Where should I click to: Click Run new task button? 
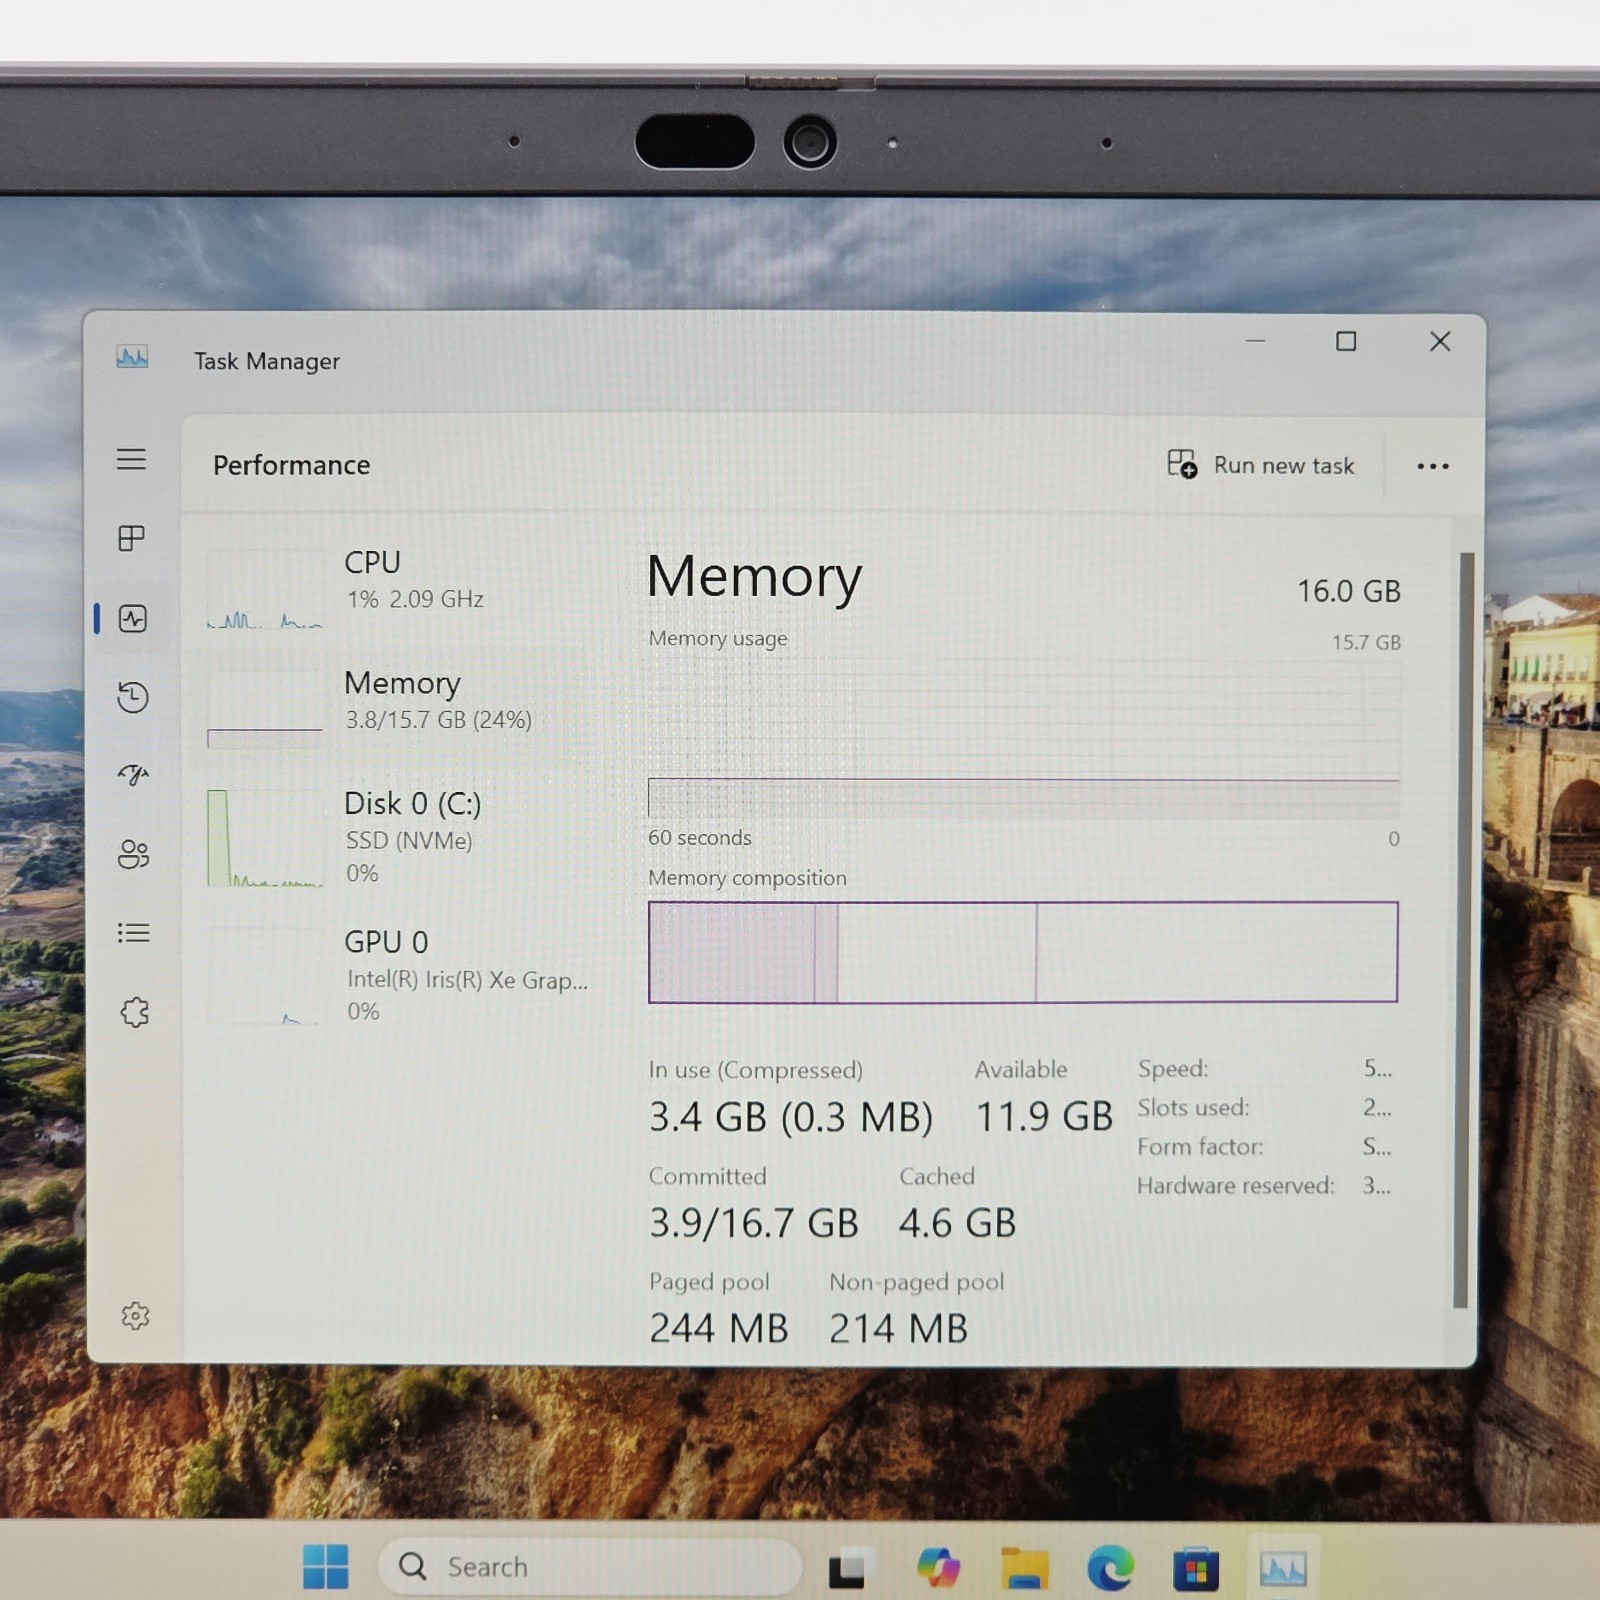[1261, 465]
